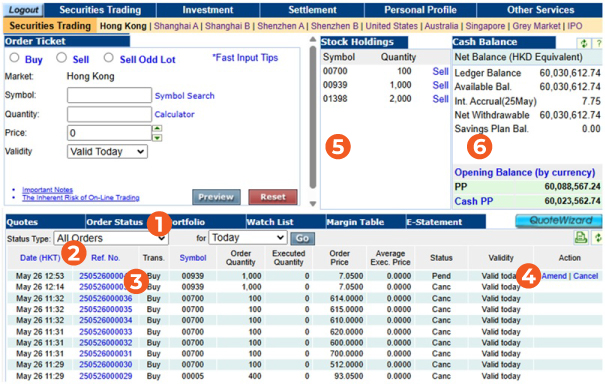Open the Grey Market section
605x388 pixels.
[x=536, y=26]
